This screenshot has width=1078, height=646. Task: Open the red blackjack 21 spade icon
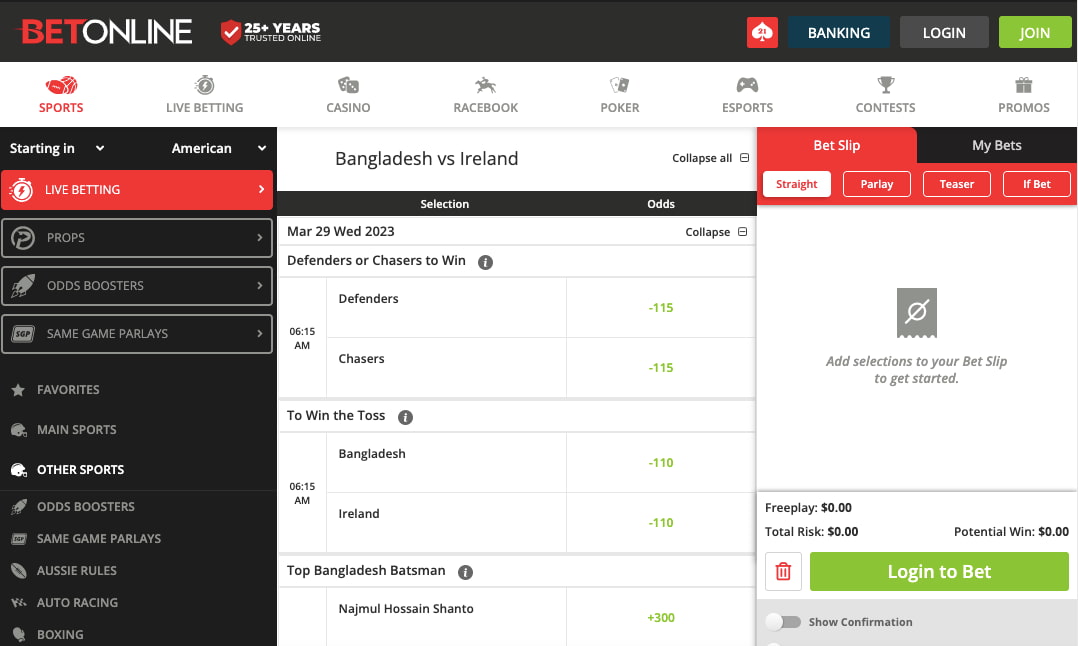tap(762, 32)
